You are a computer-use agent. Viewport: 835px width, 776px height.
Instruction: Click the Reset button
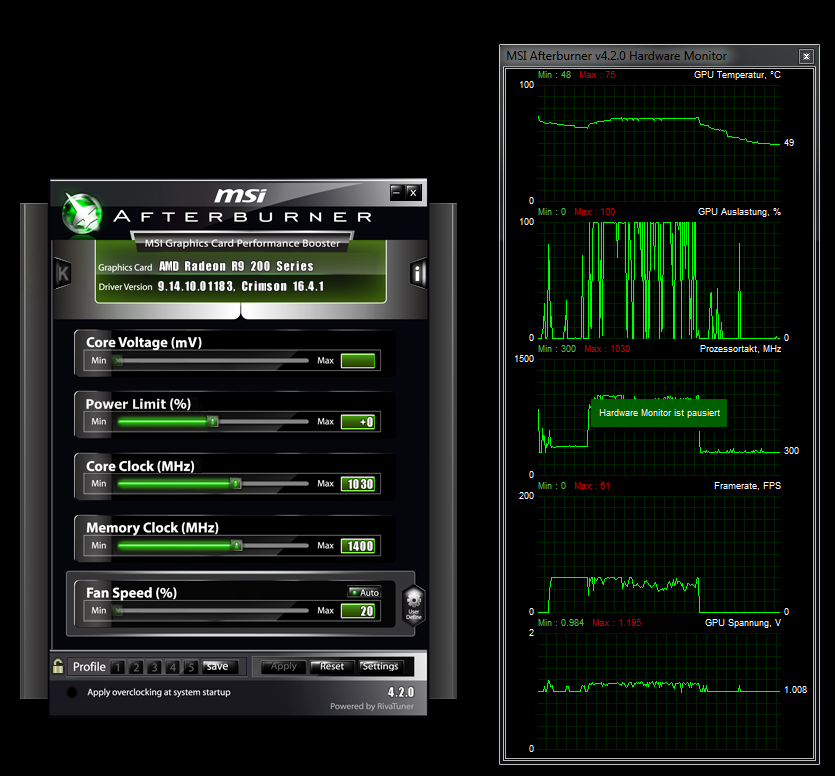(332, 666)
